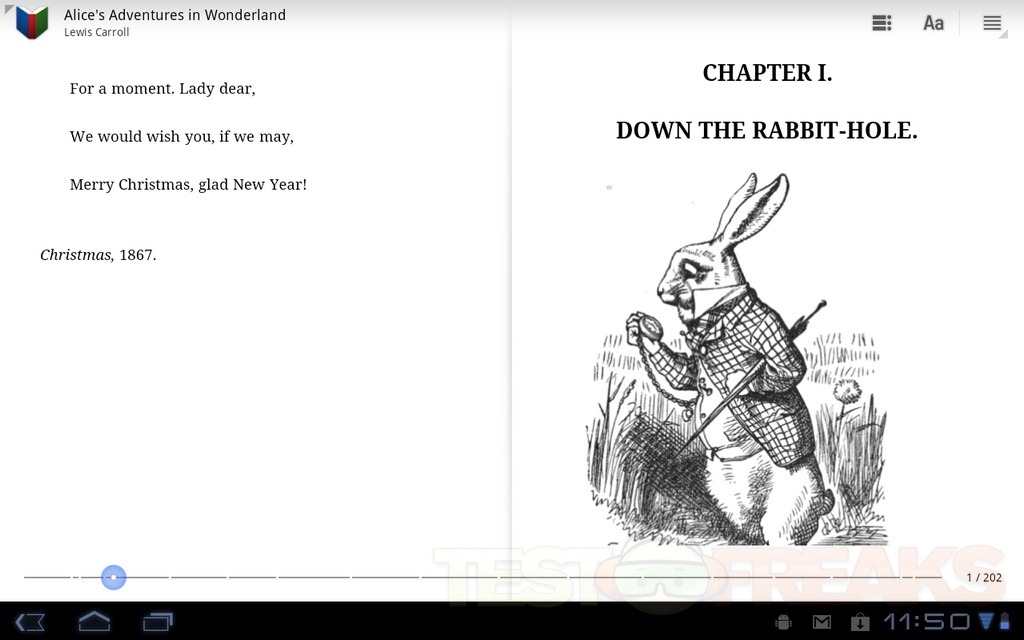Open the table of contents icon
This screenshot has width=1024, height=640.
pyautogui.click(x=881, y=23)
